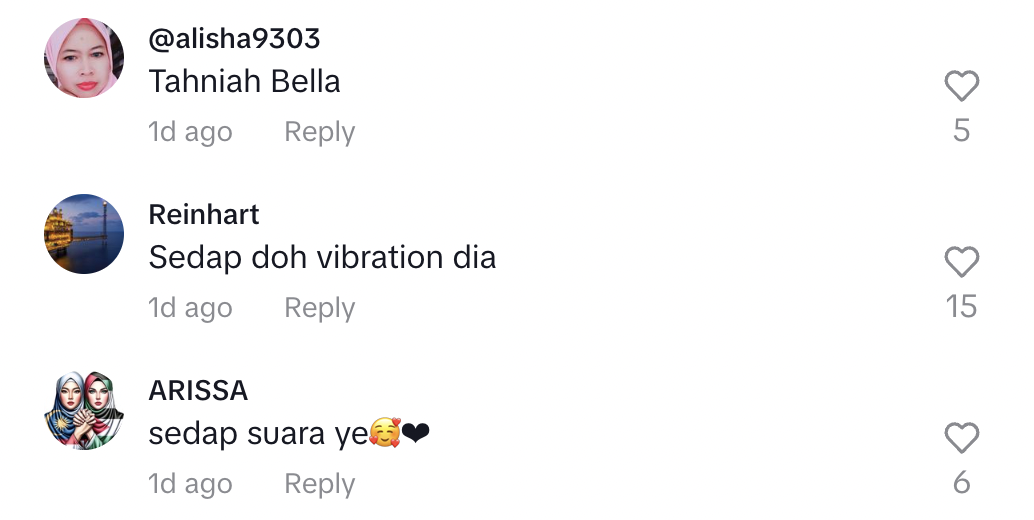Click the like count 5
Viewport: 1034px width, 520px height.
tap(961, 130)
